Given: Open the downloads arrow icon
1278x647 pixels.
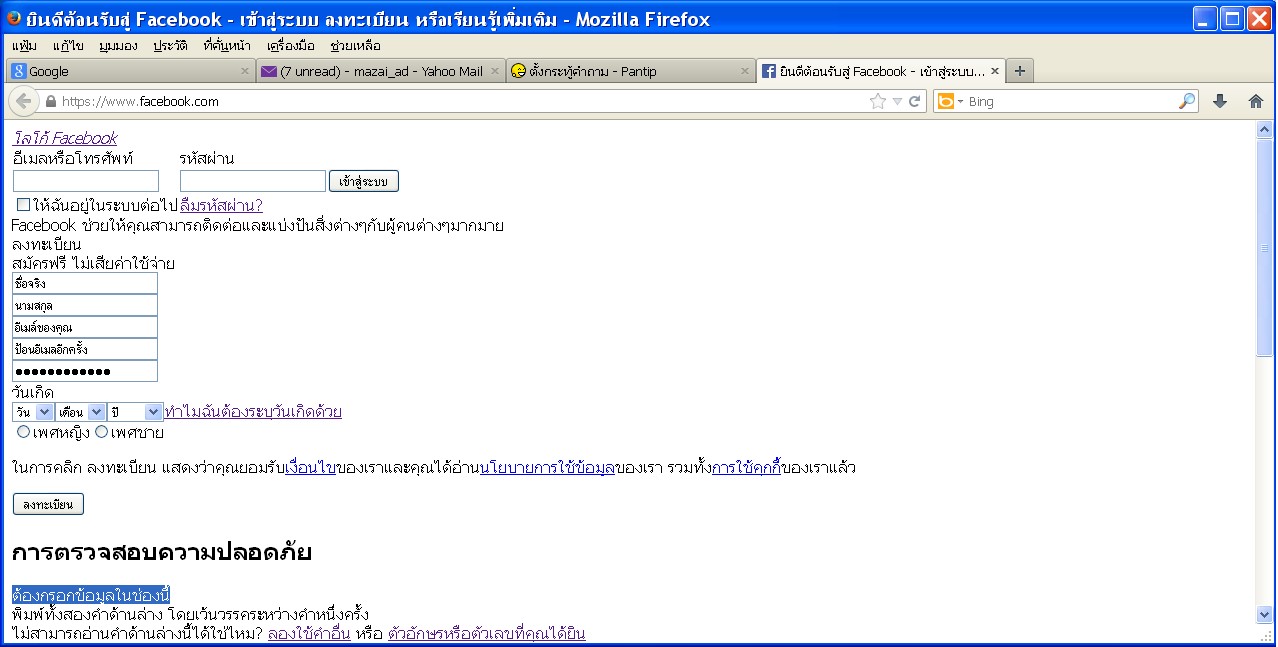Looking at the screenshot, I should (1219, 101).
